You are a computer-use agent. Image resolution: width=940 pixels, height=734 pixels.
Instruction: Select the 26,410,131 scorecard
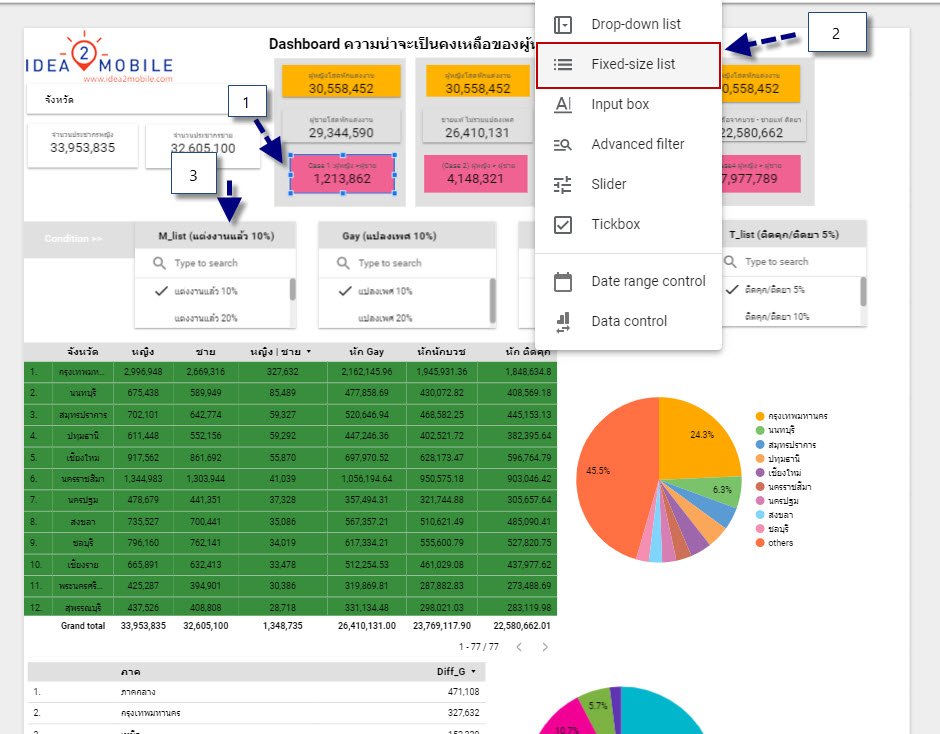tap(477, 126)
